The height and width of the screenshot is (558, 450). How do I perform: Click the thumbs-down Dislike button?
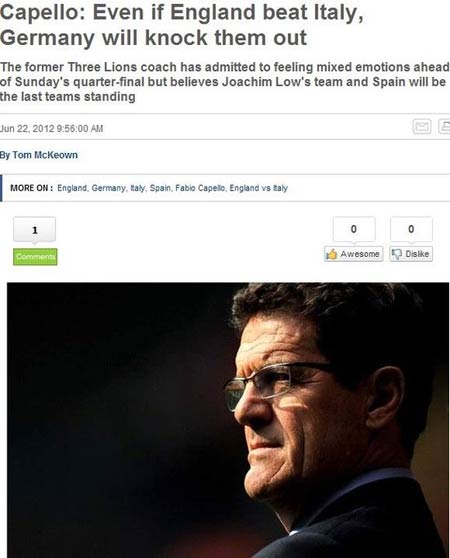click(x=411, y=254)
